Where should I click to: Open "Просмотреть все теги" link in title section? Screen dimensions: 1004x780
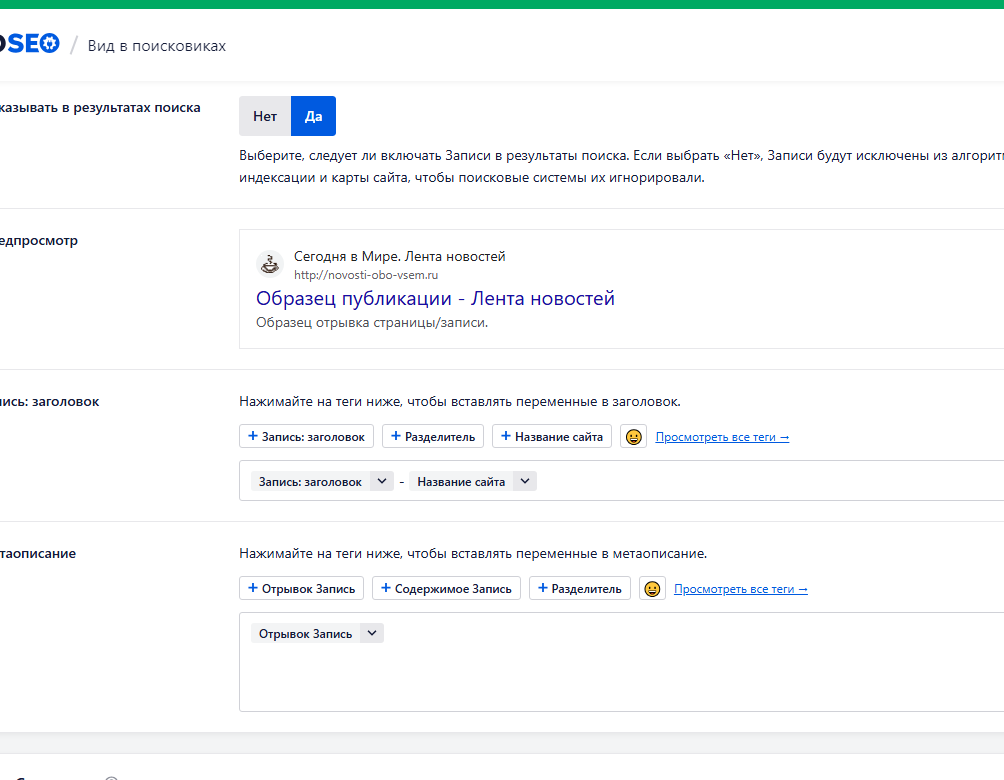722,437
